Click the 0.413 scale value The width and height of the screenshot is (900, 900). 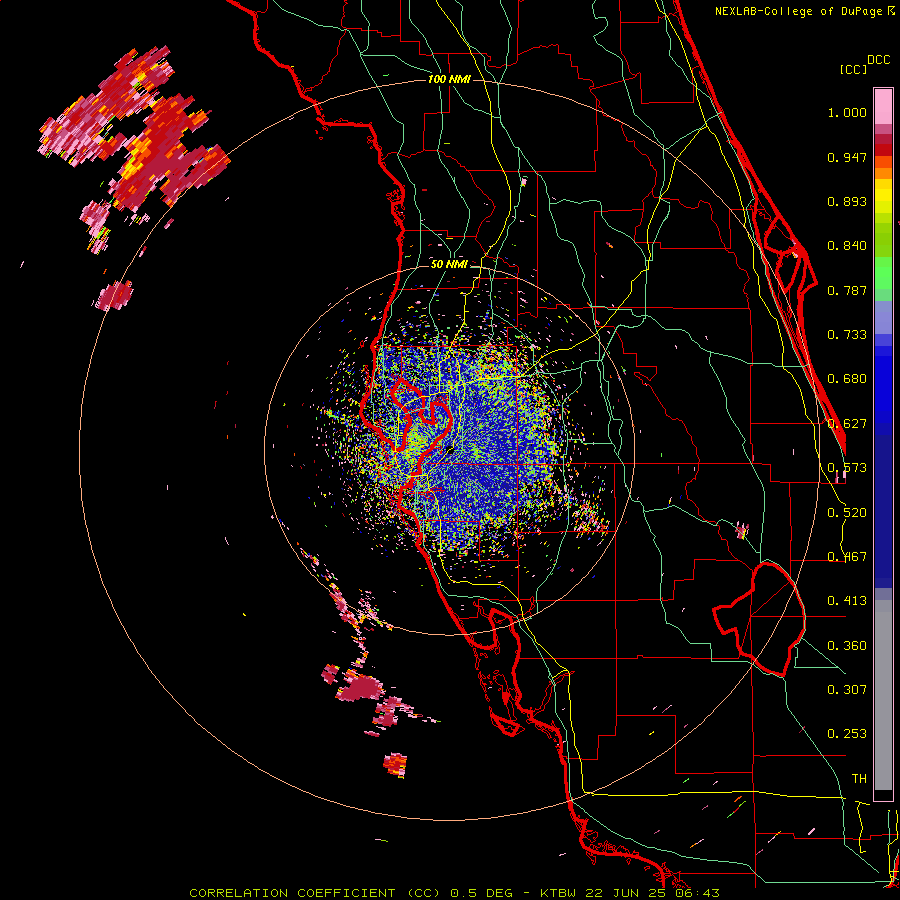point(847,601)
